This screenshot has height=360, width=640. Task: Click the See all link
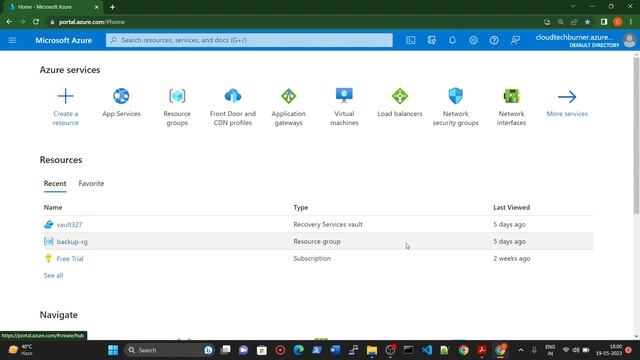click(x=53, y=276)
